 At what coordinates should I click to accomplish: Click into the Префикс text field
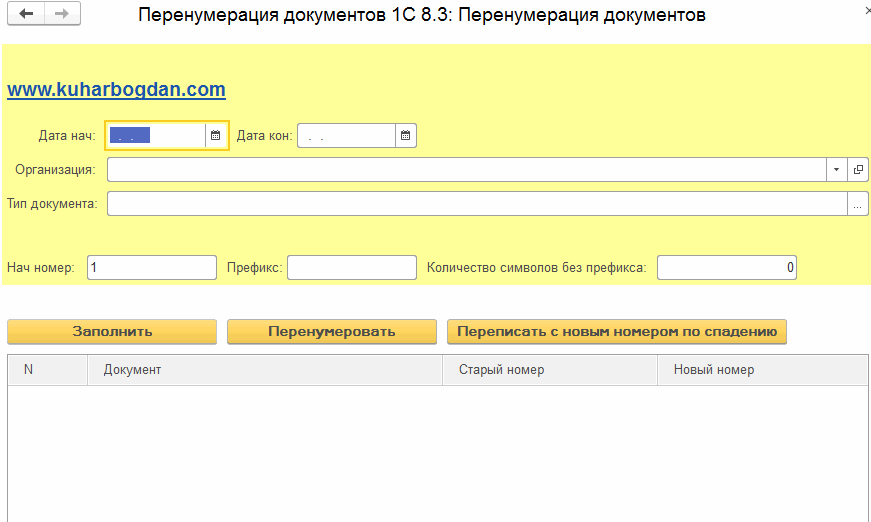click(x=351, y=267)
